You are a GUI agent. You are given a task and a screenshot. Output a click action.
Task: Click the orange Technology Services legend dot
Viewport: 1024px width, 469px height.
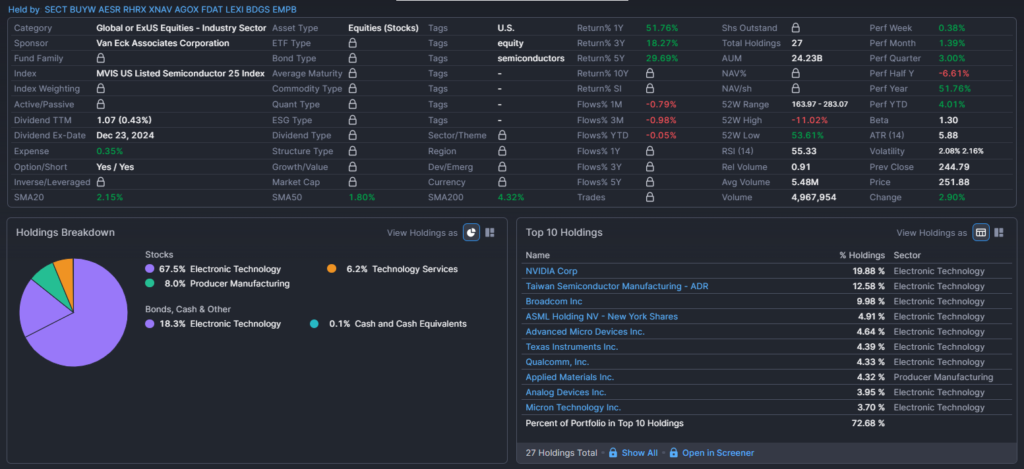coord(332,269)
